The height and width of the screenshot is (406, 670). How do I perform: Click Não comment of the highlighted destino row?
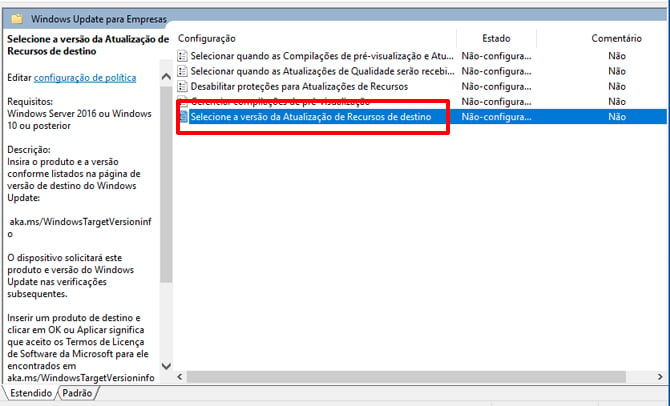617,117
